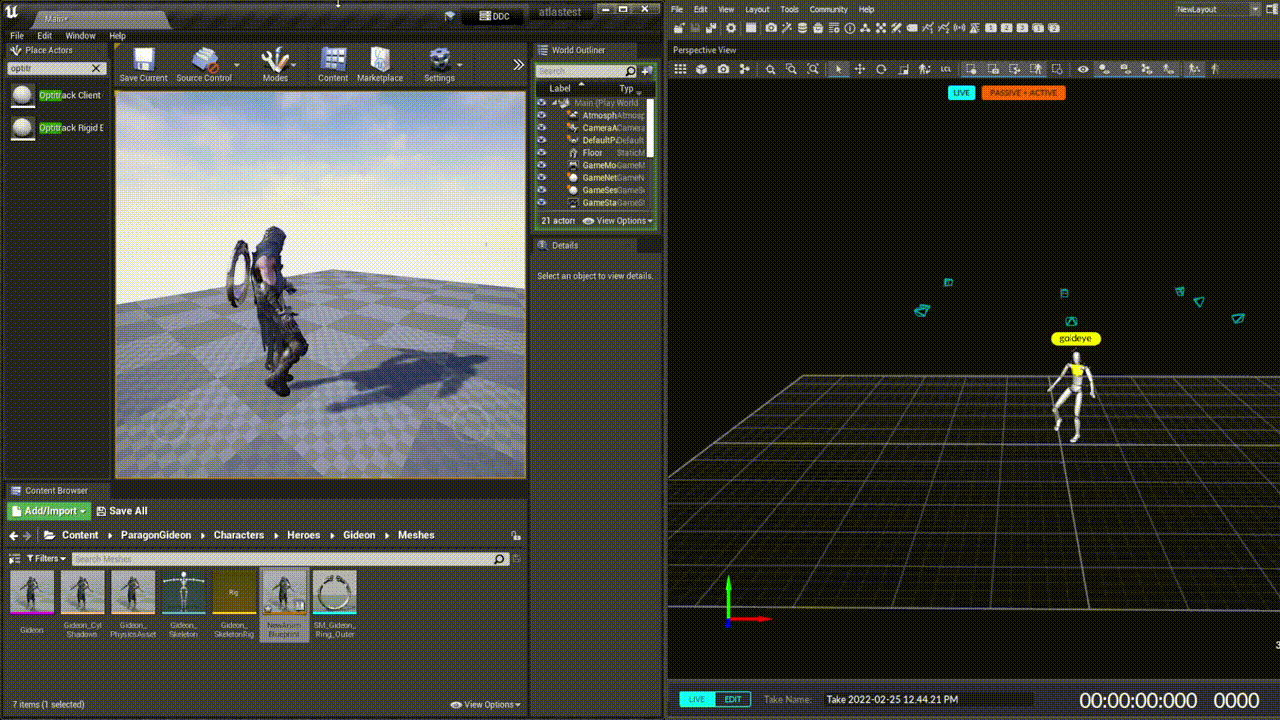Image resolution: width=1280 pixels, height=720 pixels.
Task: Open Add/Import dropdown in Content Browser
Action: (49, 511)
